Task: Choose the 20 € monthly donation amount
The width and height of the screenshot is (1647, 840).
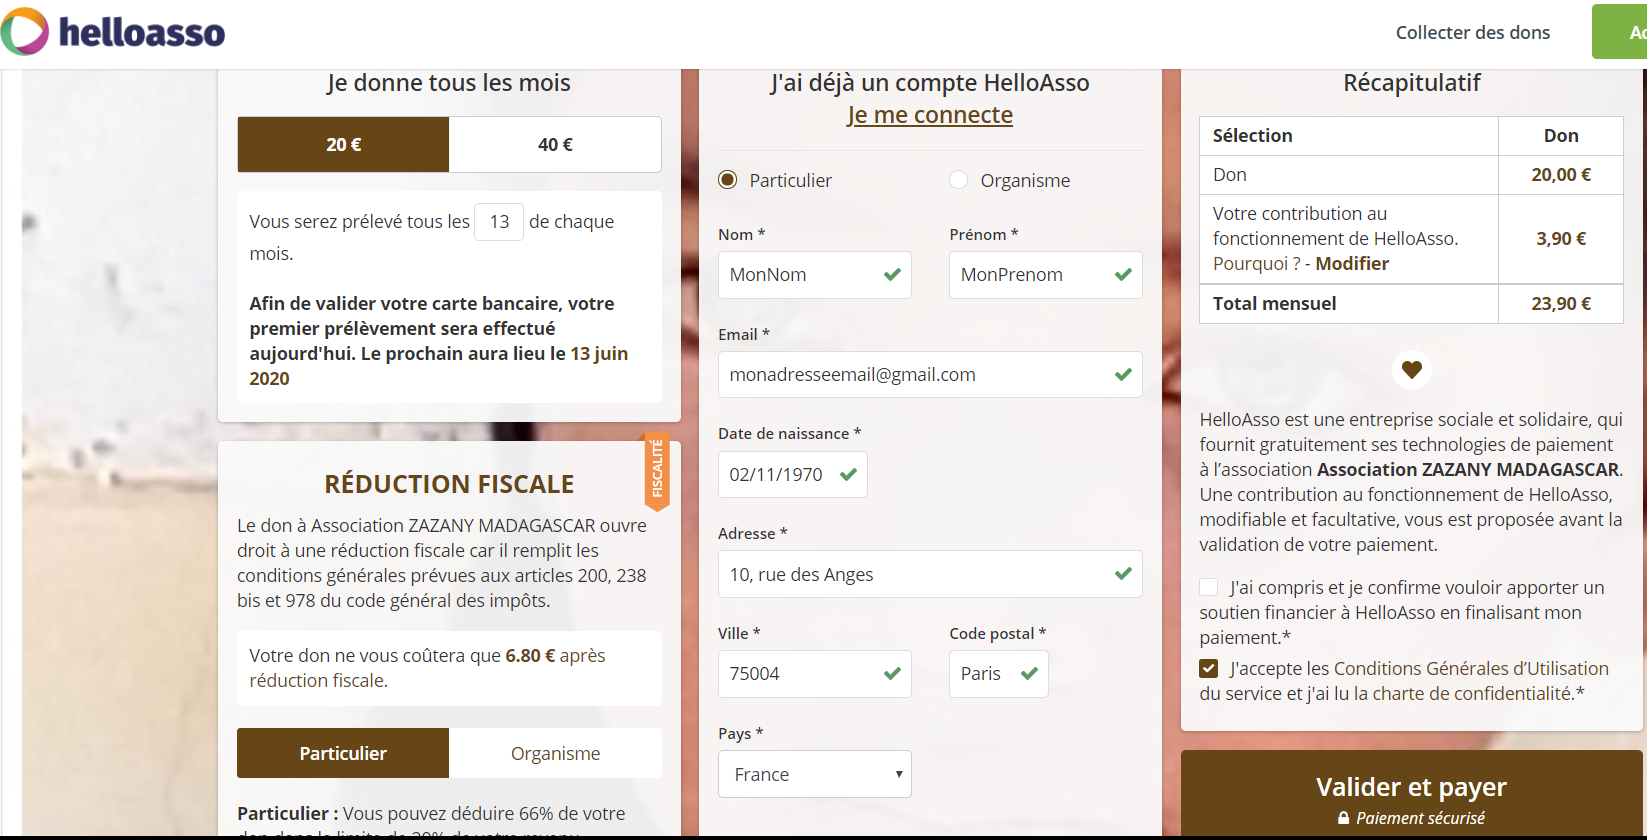Action: [343, 144]
